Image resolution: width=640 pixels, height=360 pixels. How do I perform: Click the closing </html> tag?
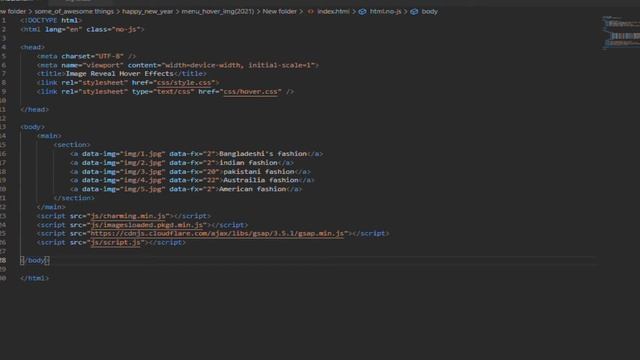coord(34,278)
